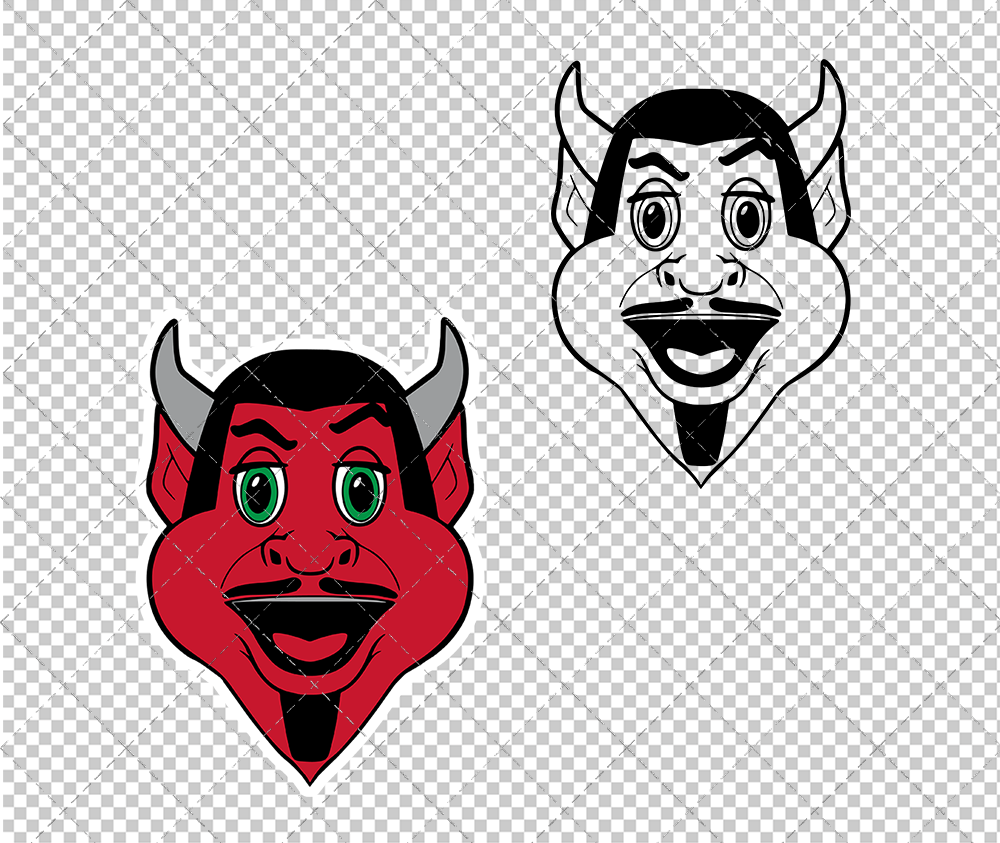The width and height of the screenshot is (1000, 843).
Task: Click the outline devil's left horn
Action: [x=575, y=110]
